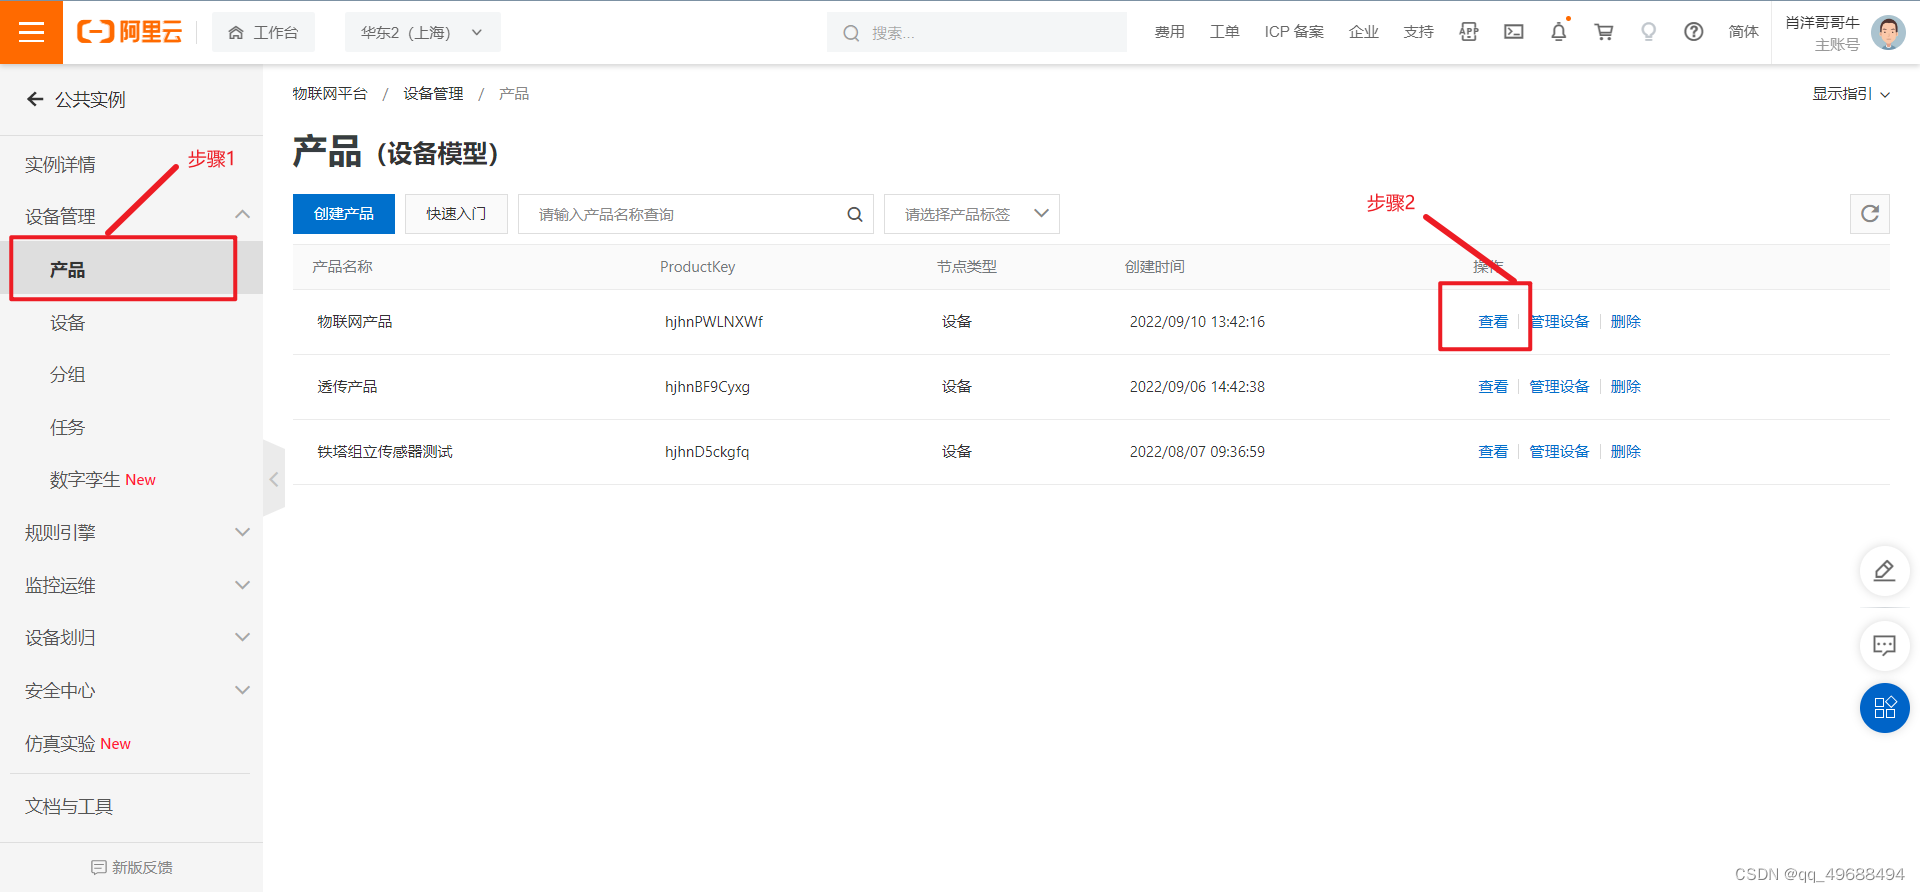Image resolution: width=1920 pixels, height=892 pixels.
Task: Click the product search magnifier icon
Action: 855,214
